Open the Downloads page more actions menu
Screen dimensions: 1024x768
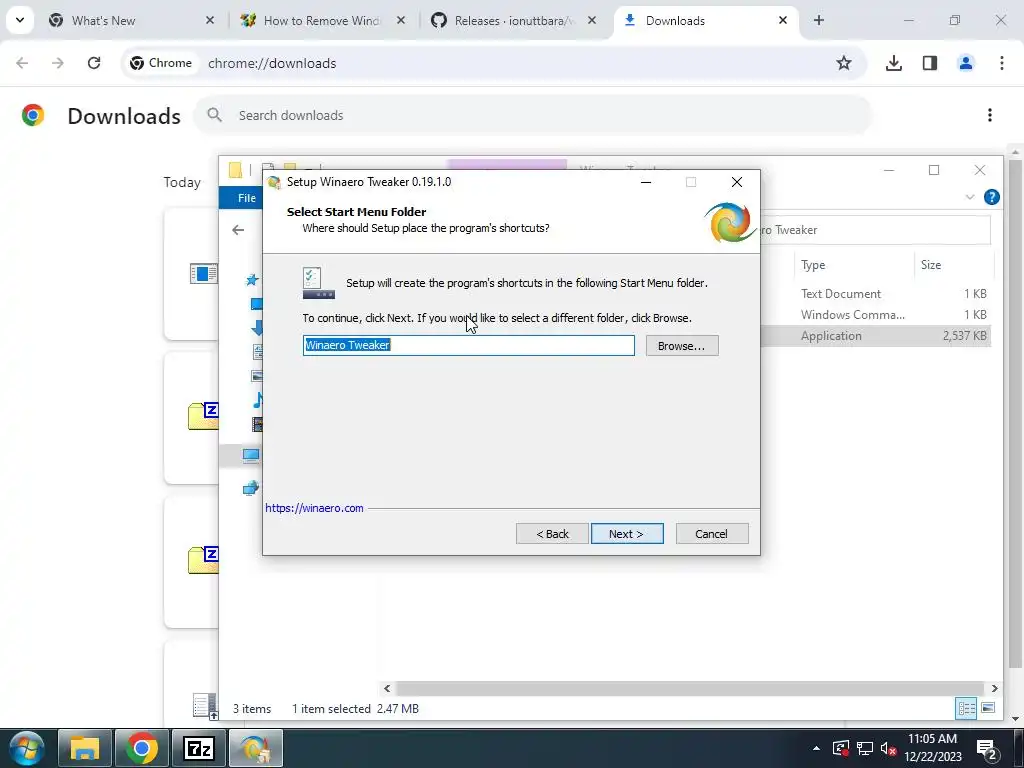point(990,115)
